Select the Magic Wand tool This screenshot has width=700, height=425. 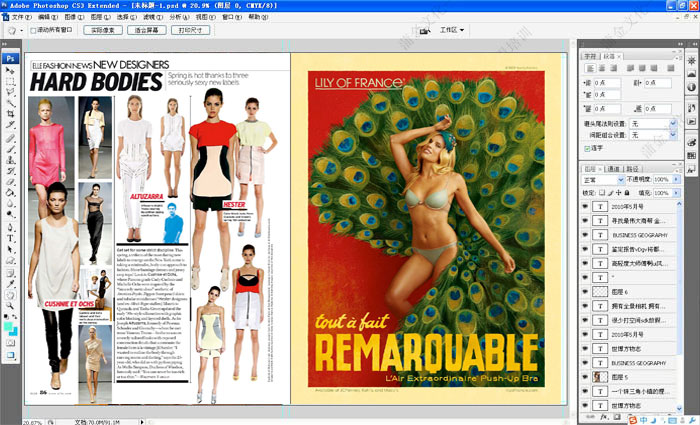[x=10, y=103]
